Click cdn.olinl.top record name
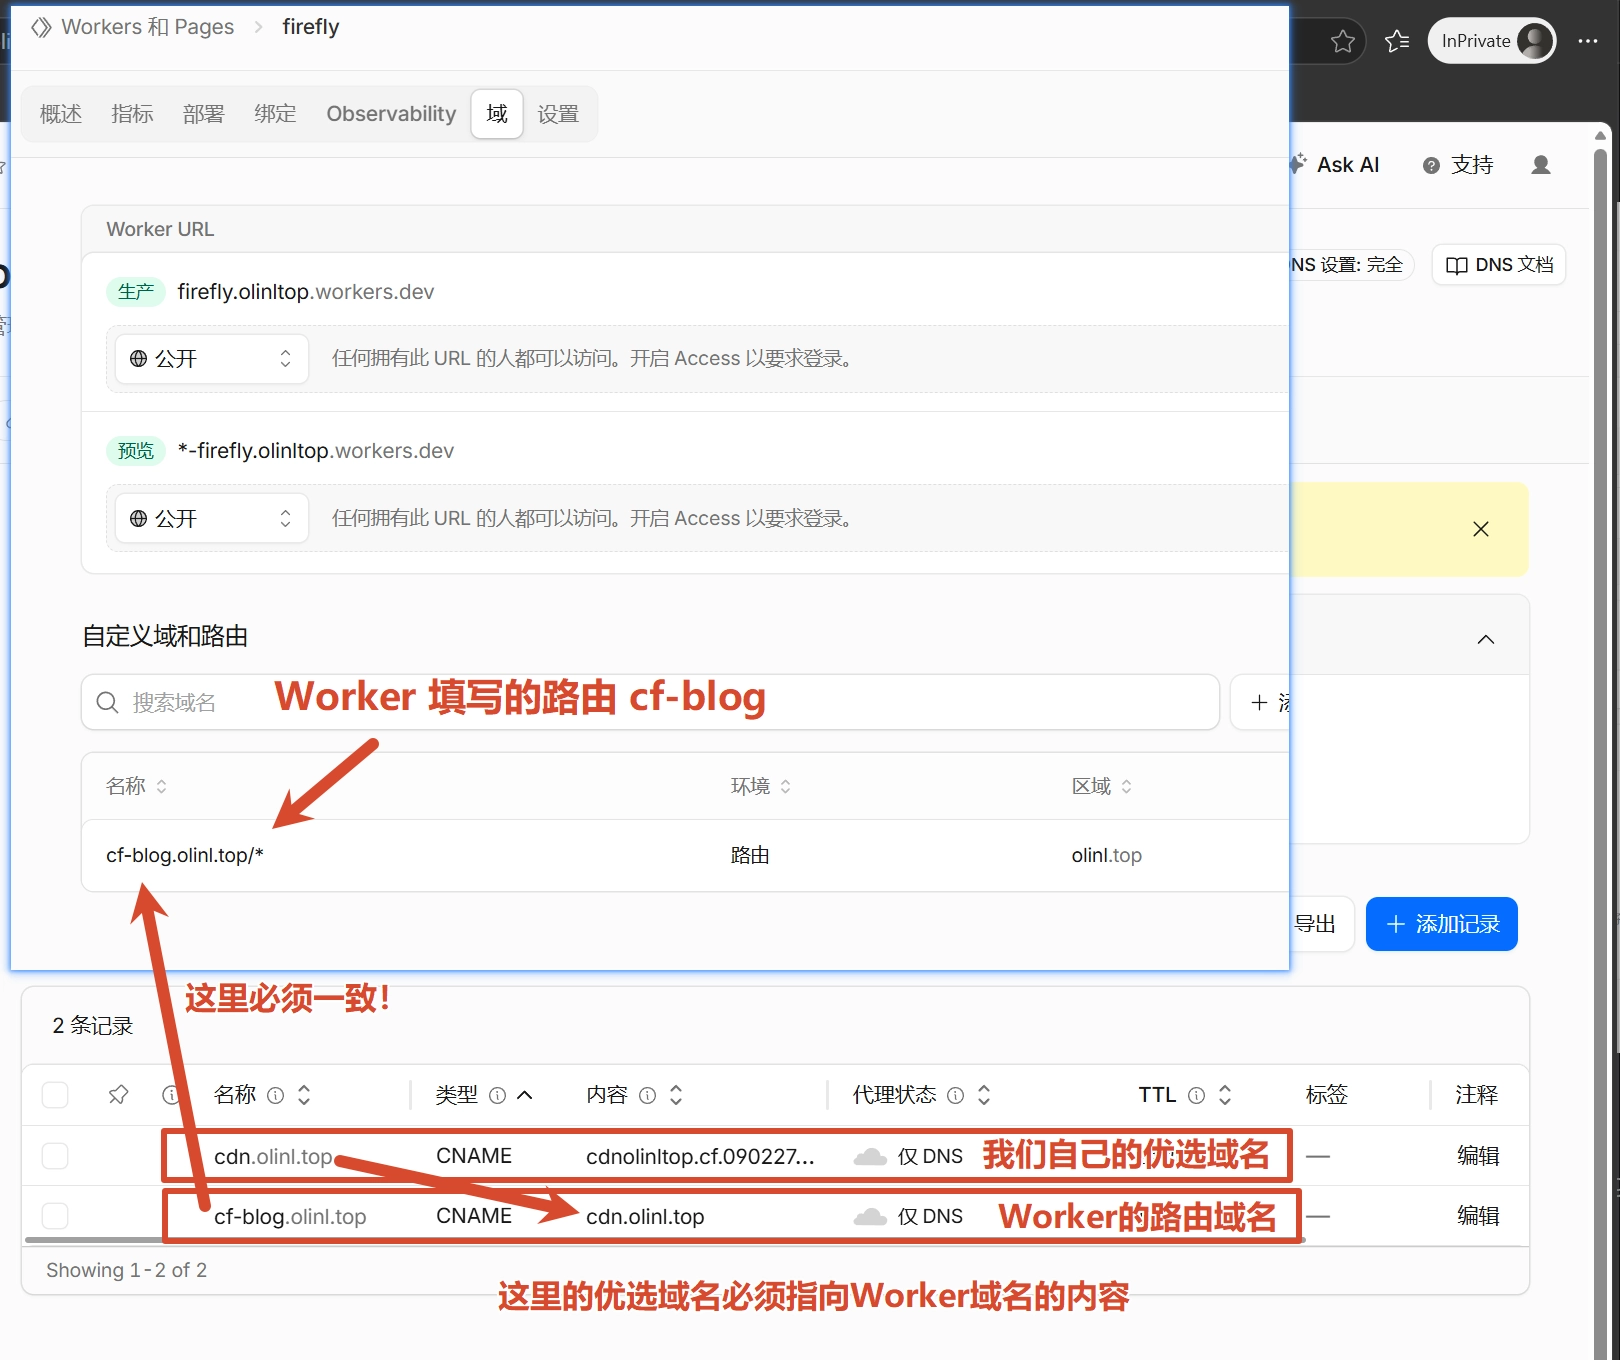The image size is (1620, 1360). point(273,1157)
